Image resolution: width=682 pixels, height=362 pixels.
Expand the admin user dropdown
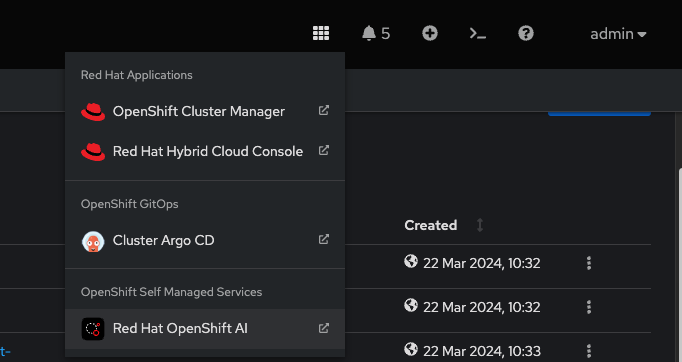click(x=618, y=34)
